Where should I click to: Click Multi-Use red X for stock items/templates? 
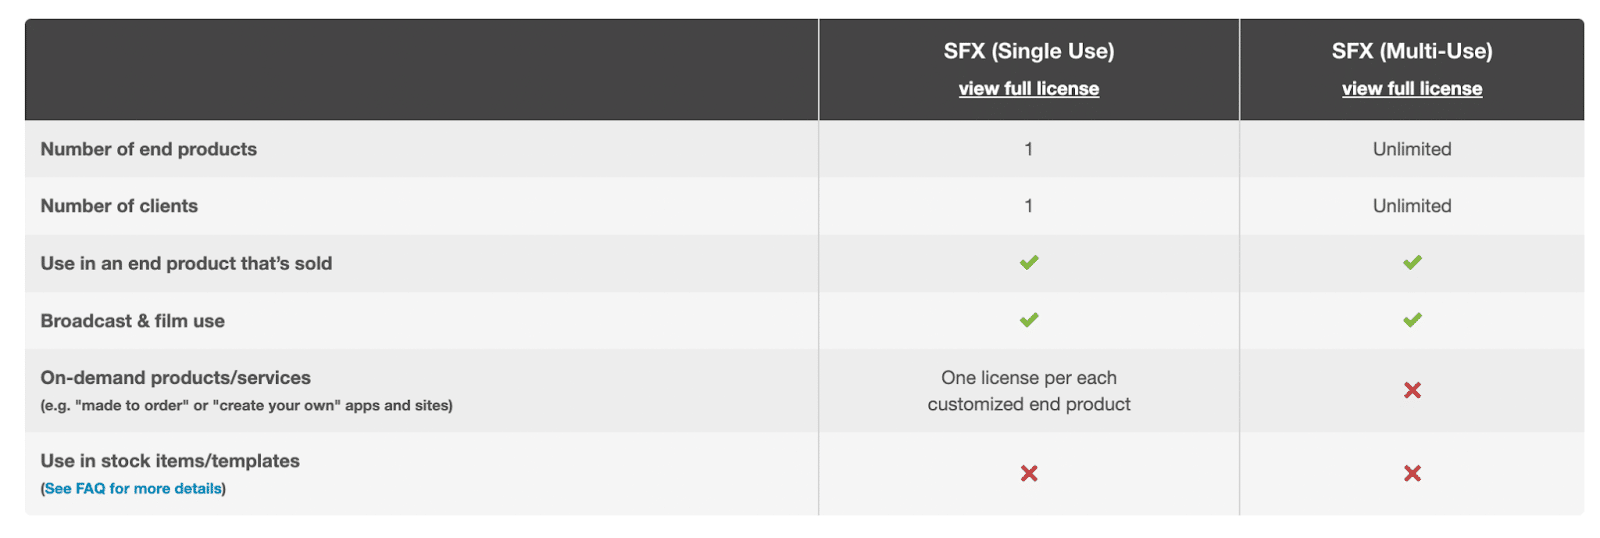click(1411, 473)
